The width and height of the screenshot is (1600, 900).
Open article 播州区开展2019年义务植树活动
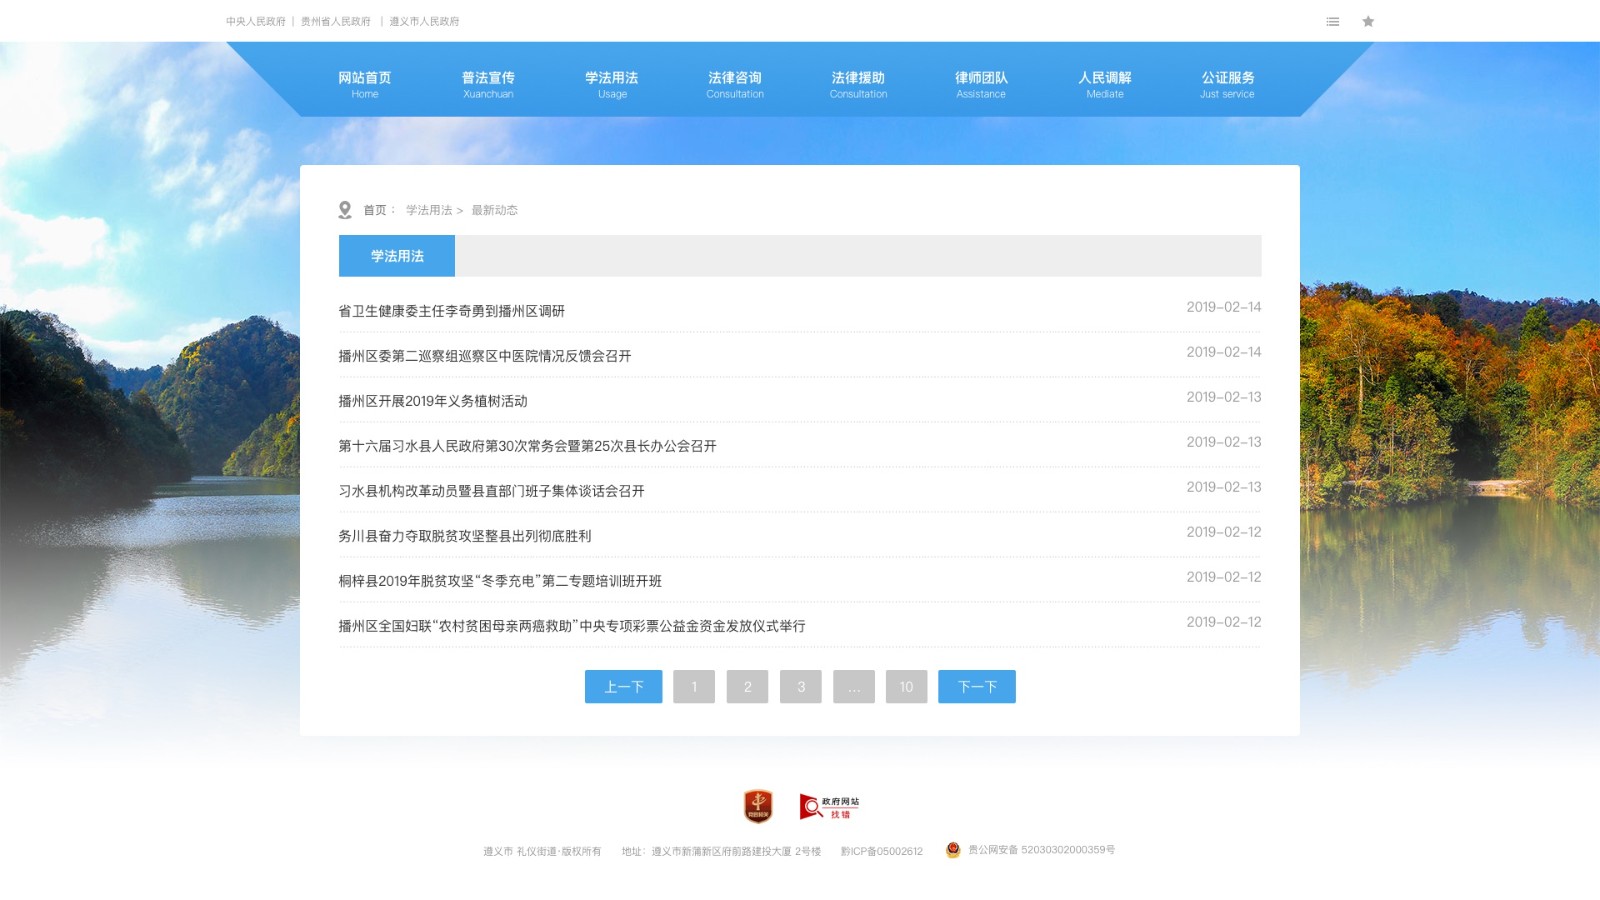click(433, 401)
